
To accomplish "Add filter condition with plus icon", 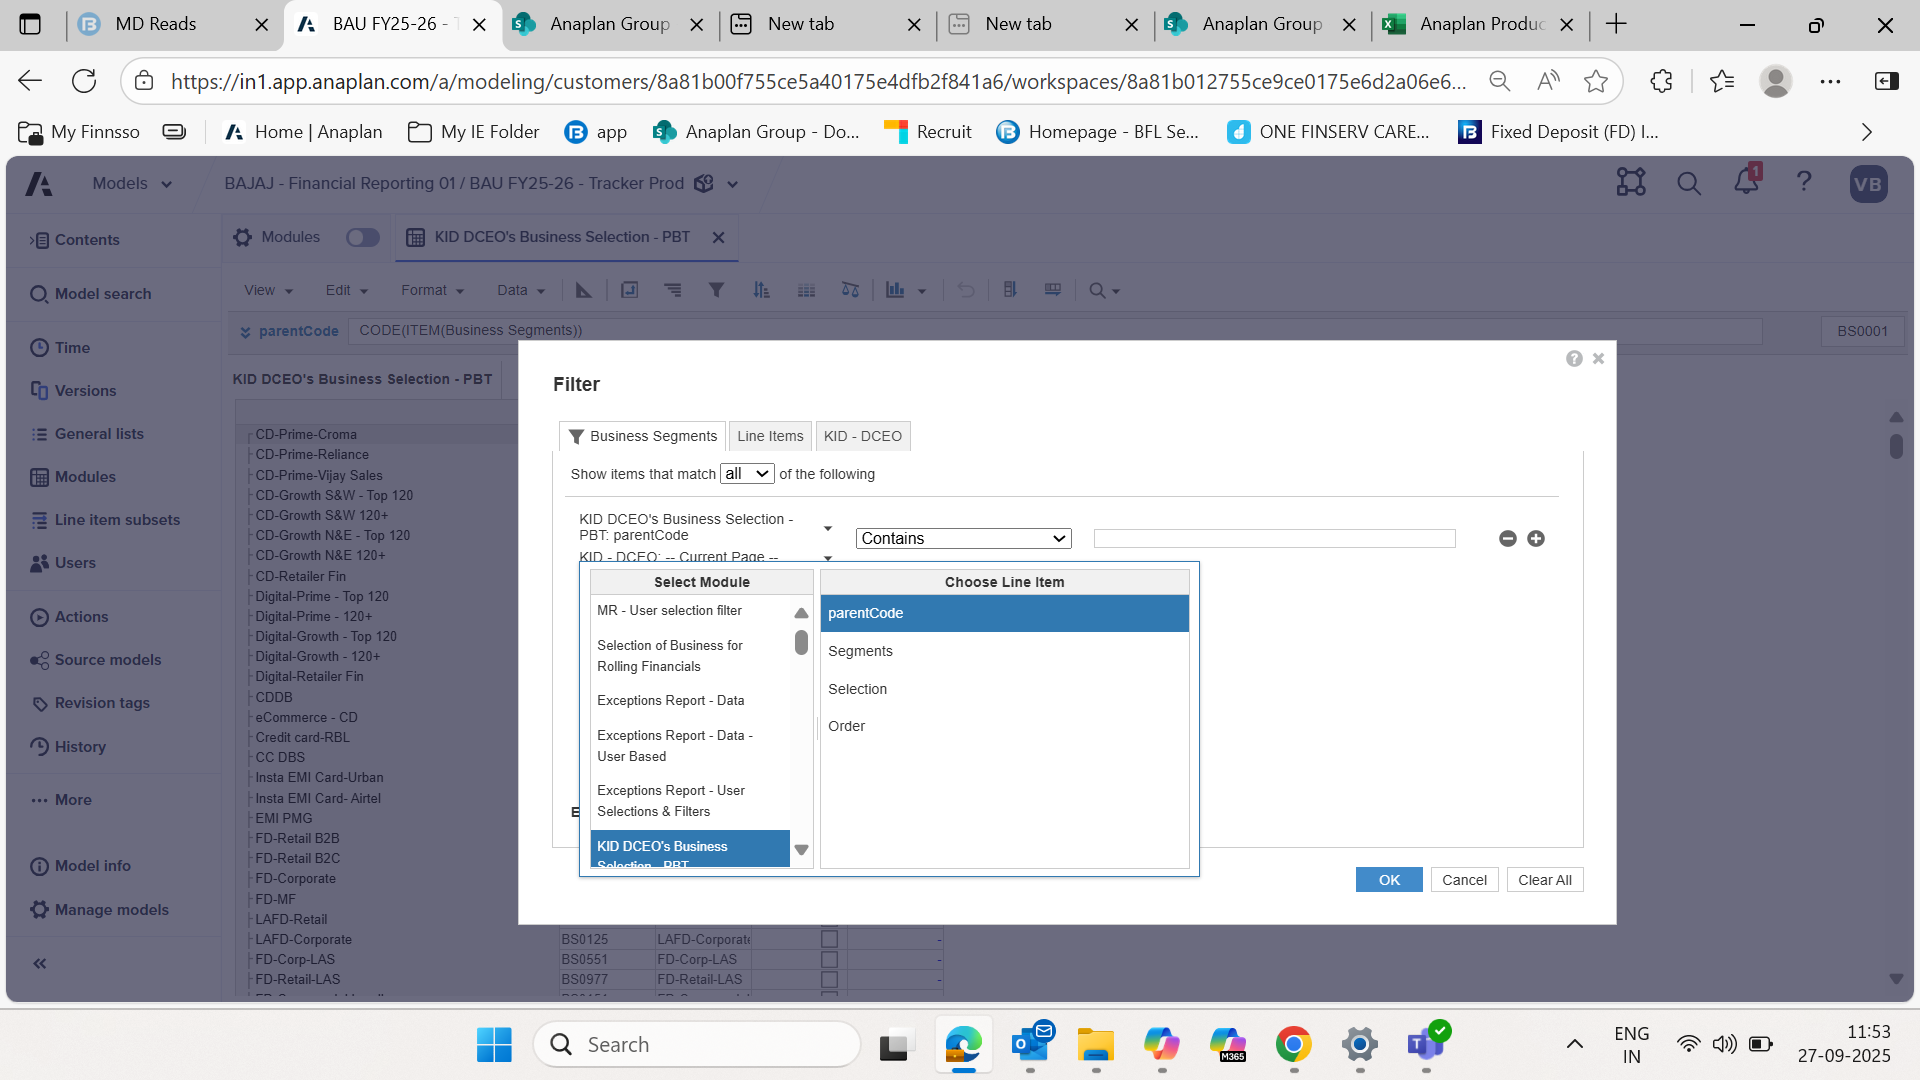I will [1536, 539].
